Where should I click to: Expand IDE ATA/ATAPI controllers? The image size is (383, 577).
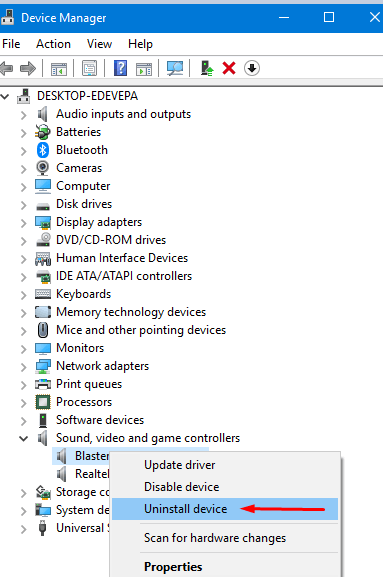click(24, 277)
